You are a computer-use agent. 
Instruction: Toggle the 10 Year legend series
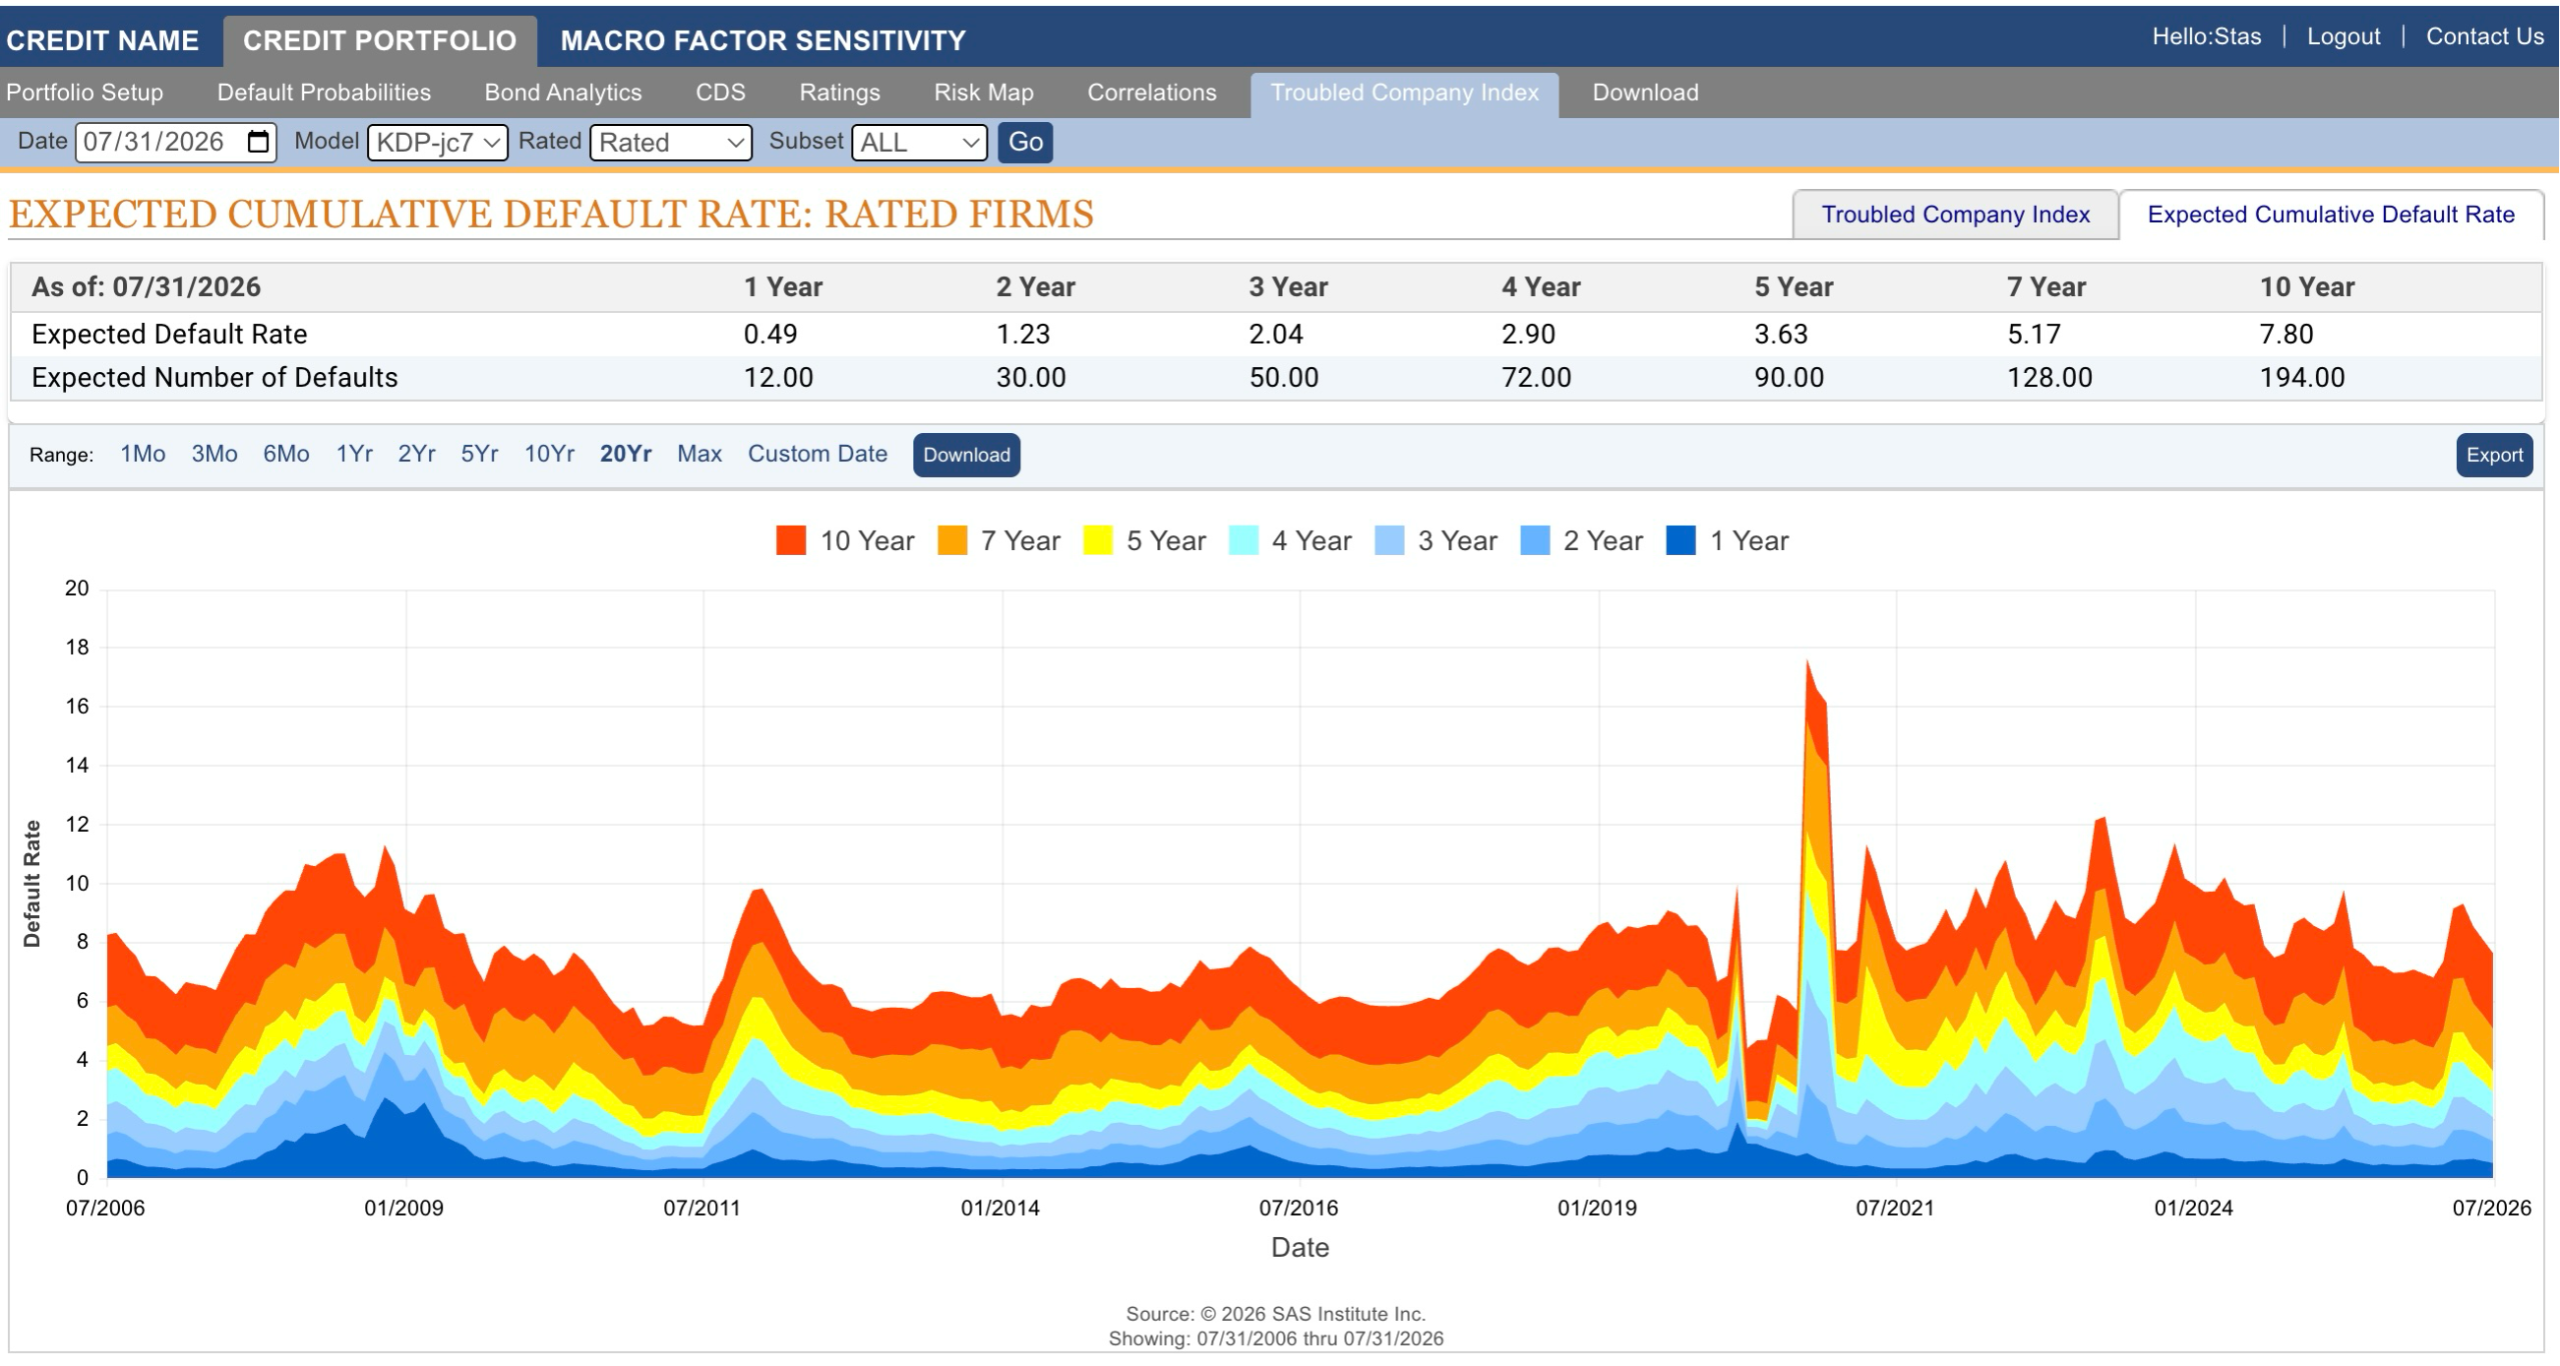(x=846, y=541)
